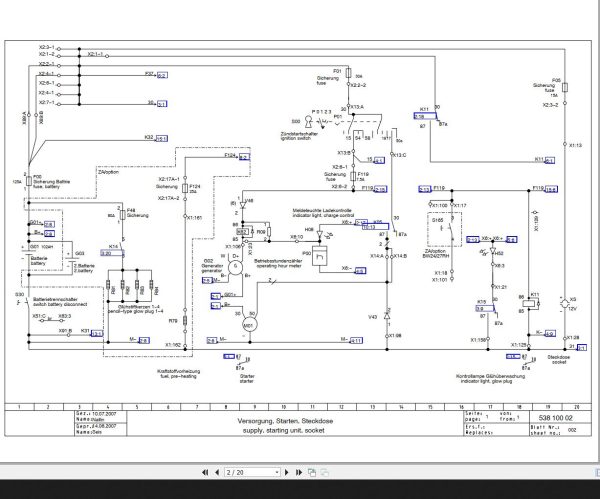Click the sheet title 'Versorgung, Starten, Steckdose'
This screenshot has height=499, width=600.
pos(285,421)
